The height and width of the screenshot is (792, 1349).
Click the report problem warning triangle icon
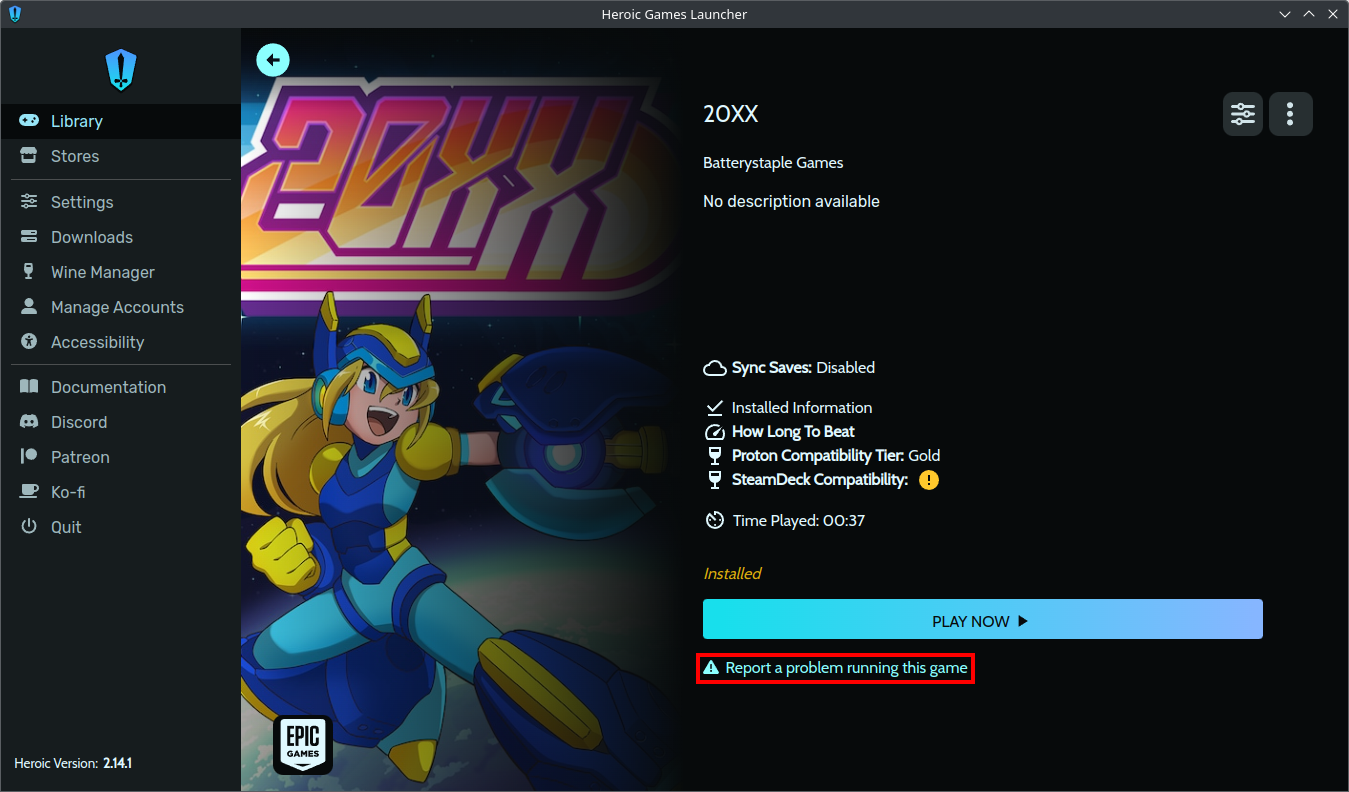click(x=711, y=667)
